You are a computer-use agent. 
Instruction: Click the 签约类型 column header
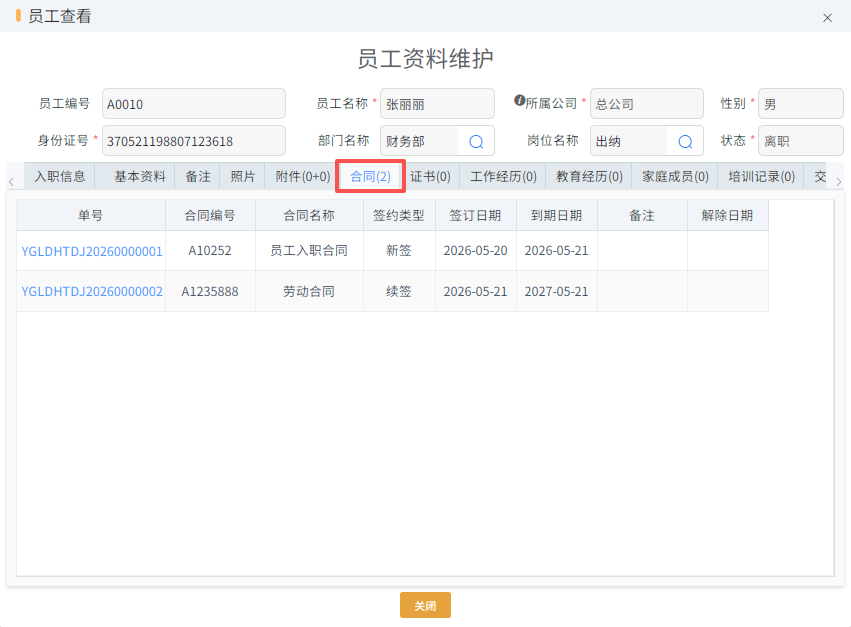399,216
